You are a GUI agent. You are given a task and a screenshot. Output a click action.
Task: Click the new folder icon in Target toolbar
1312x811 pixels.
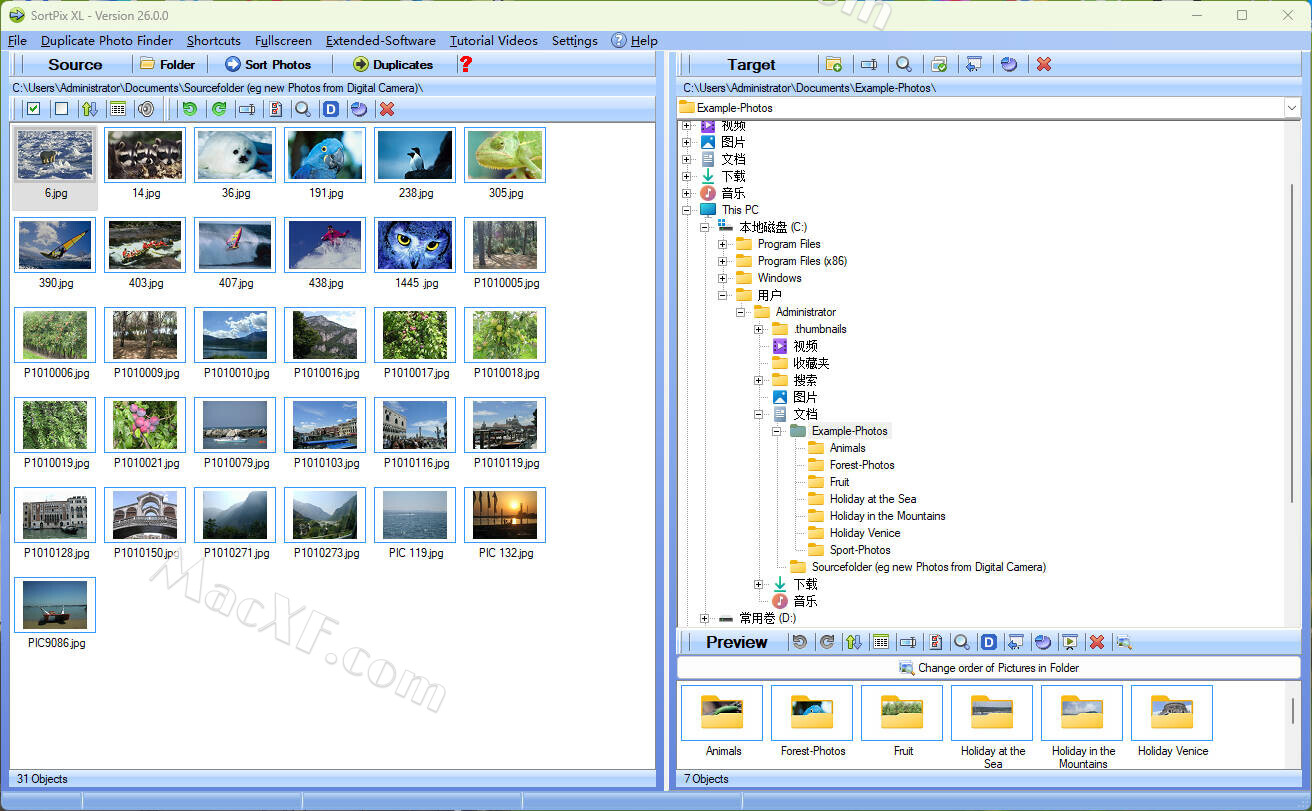tap(833, 64)
